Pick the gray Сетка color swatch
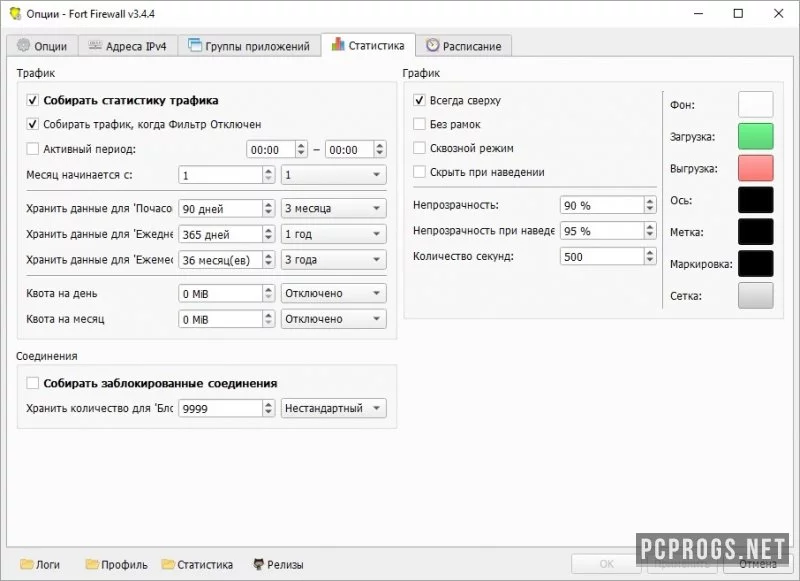The width and height of the screenshot is (800, 581). coord(756,295)
